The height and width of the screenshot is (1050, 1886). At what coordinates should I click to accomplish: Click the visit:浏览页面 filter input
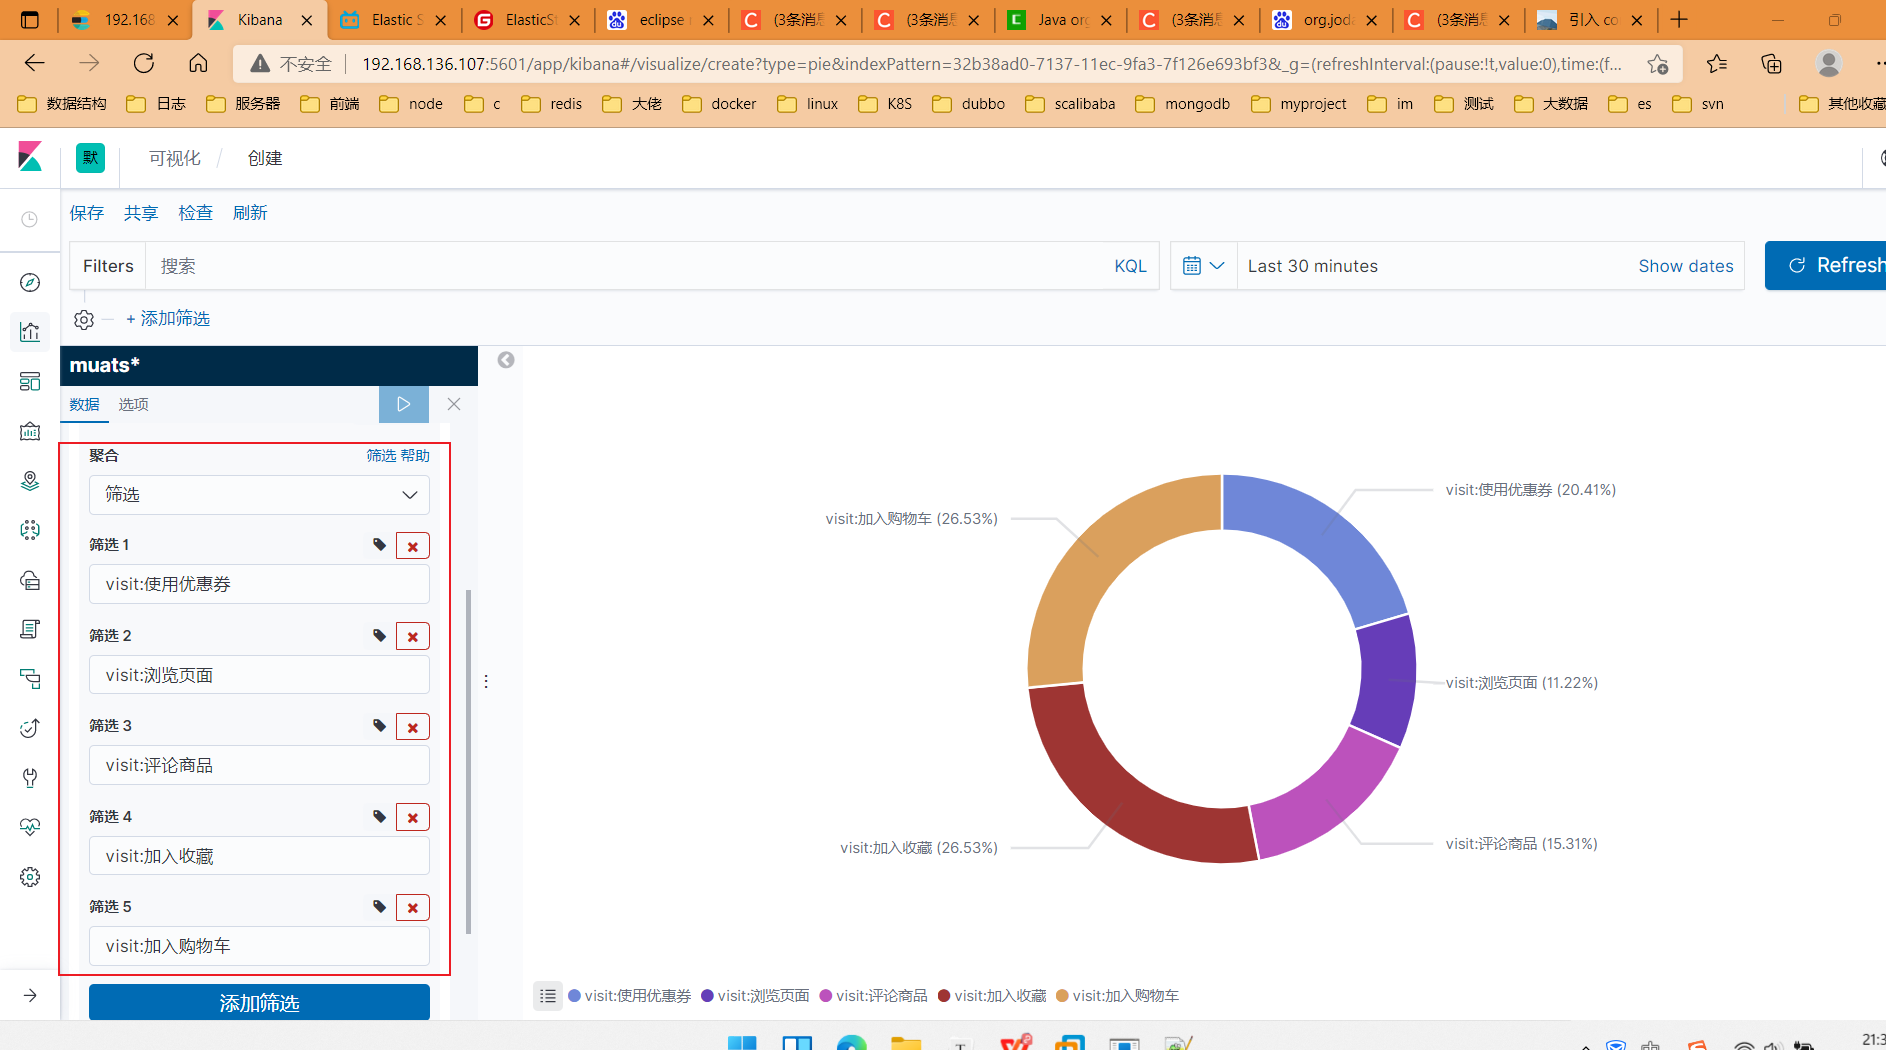(x=259, y=675)
